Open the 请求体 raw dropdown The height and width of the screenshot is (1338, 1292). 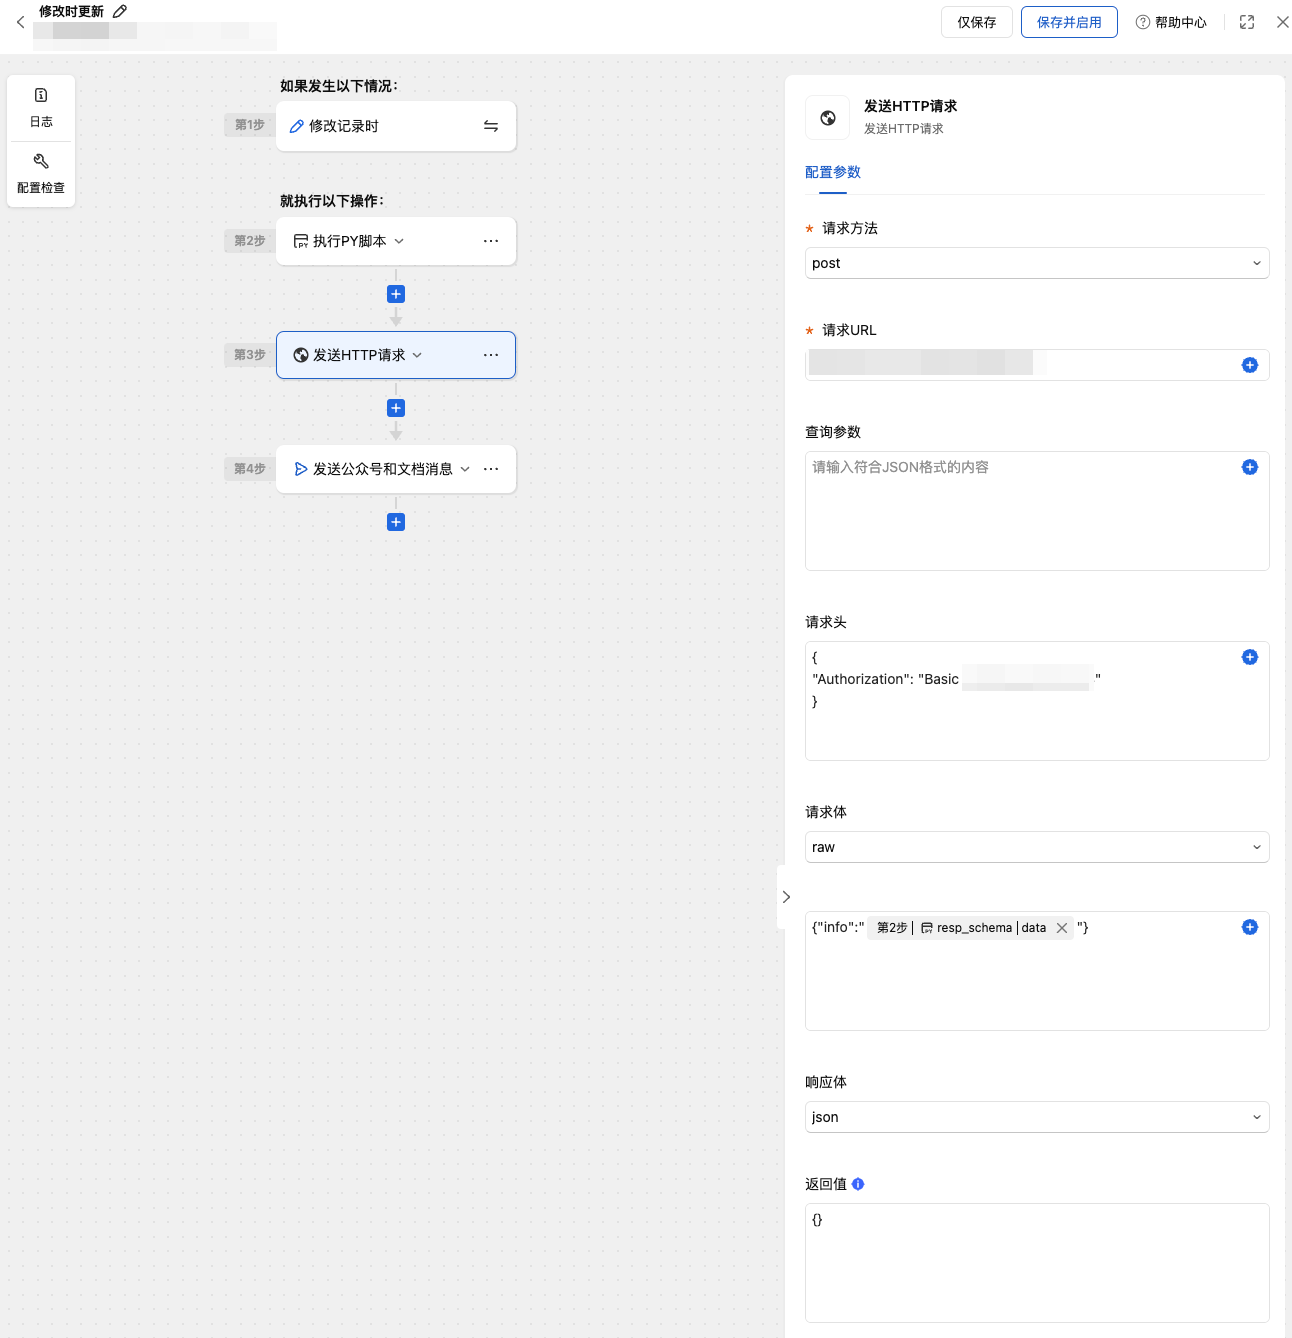pyautogui.click(x=1037, y=847)
